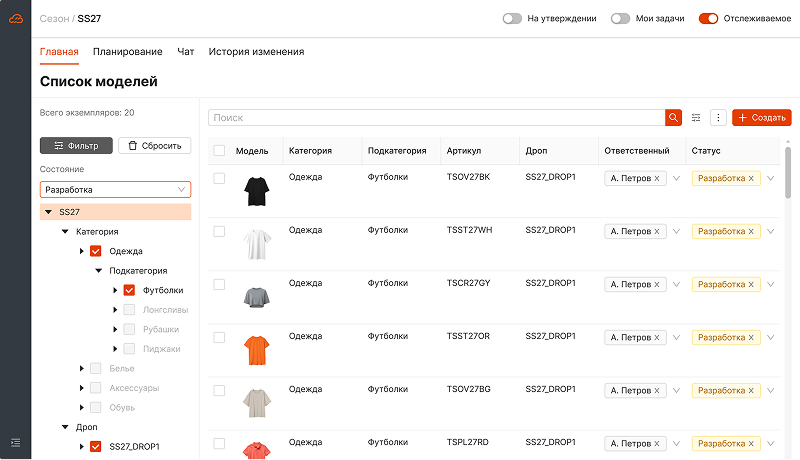Switch to the Главная tab
Screen dimensions: 800x460
(x=59, y=52)
